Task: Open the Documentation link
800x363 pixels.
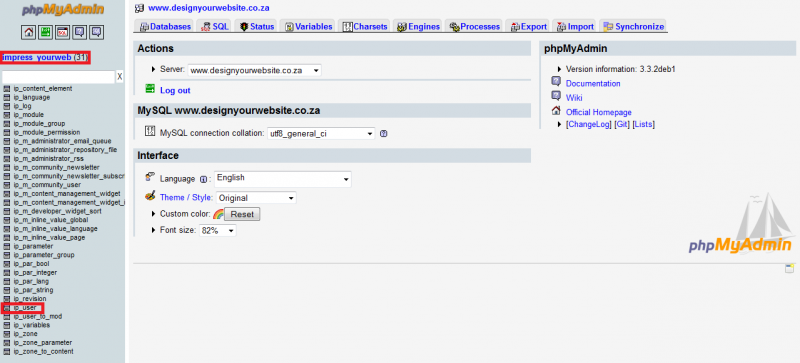Action: coord(593,83)
